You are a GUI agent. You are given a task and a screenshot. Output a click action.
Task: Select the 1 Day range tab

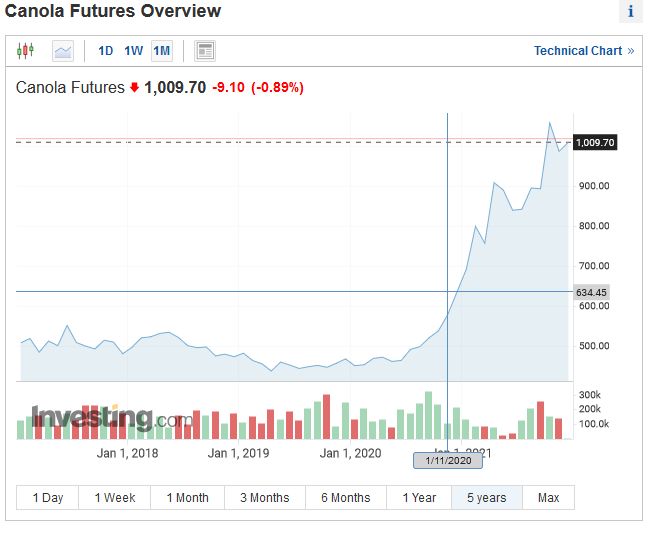(x=48, y=498)
